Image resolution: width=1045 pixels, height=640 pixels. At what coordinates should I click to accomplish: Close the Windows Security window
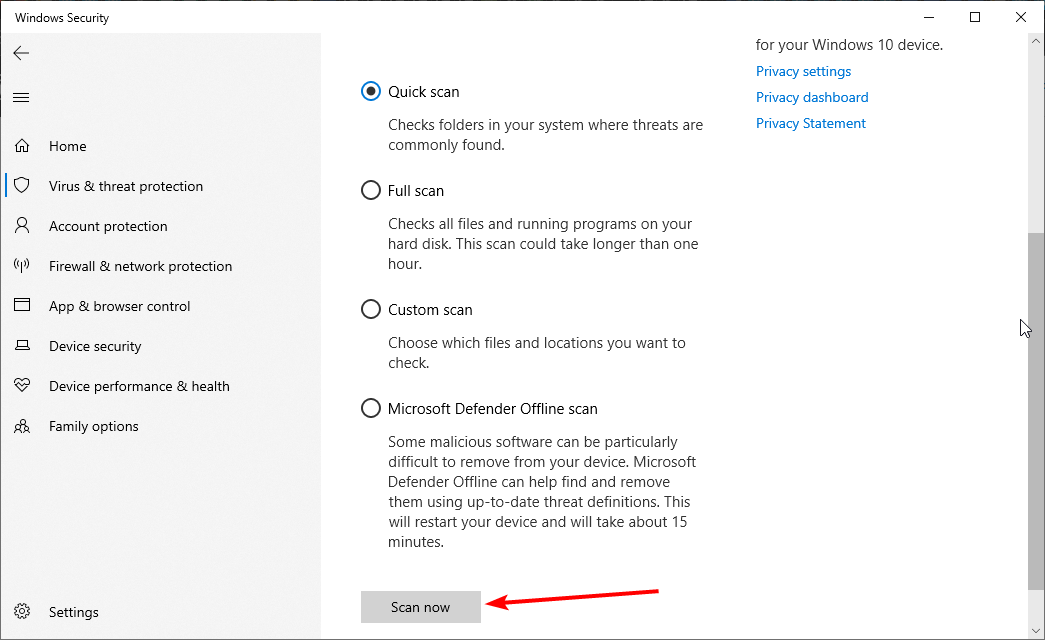coord(1020,17)
